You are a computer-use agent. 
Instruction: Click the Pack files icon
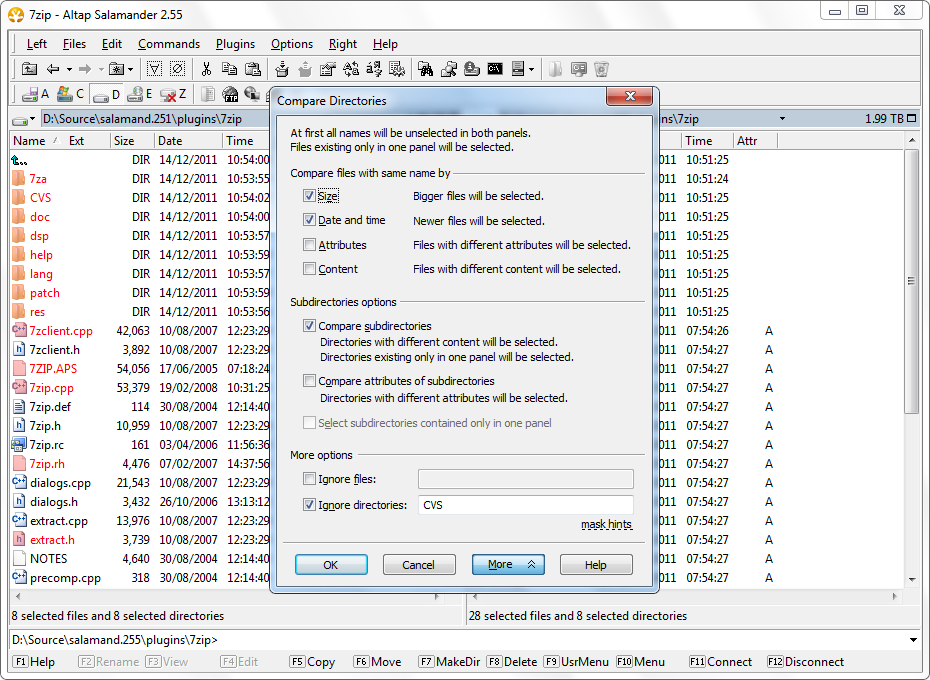(282, 69)
